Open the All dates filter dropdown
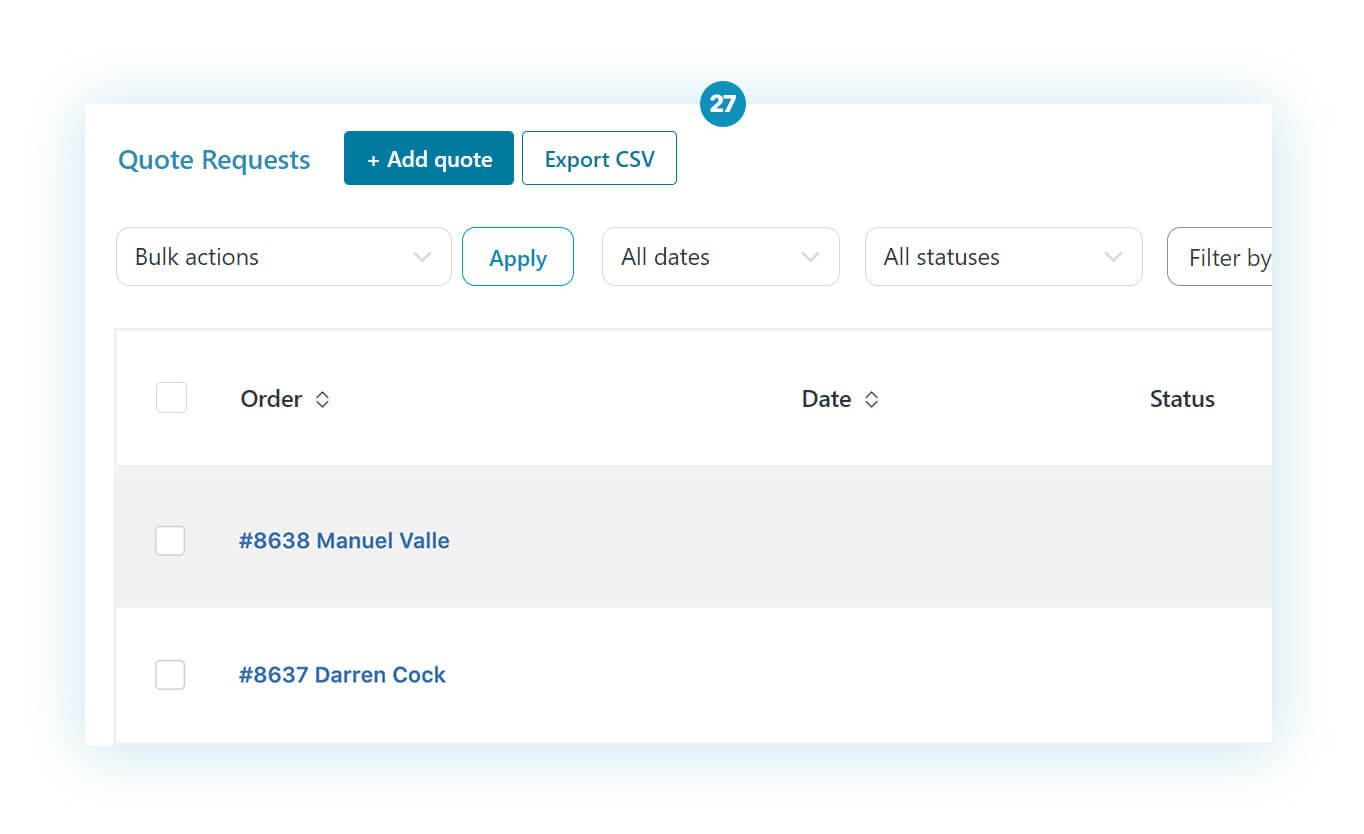Screen dimensions: 1364x834 pos(720,257)
